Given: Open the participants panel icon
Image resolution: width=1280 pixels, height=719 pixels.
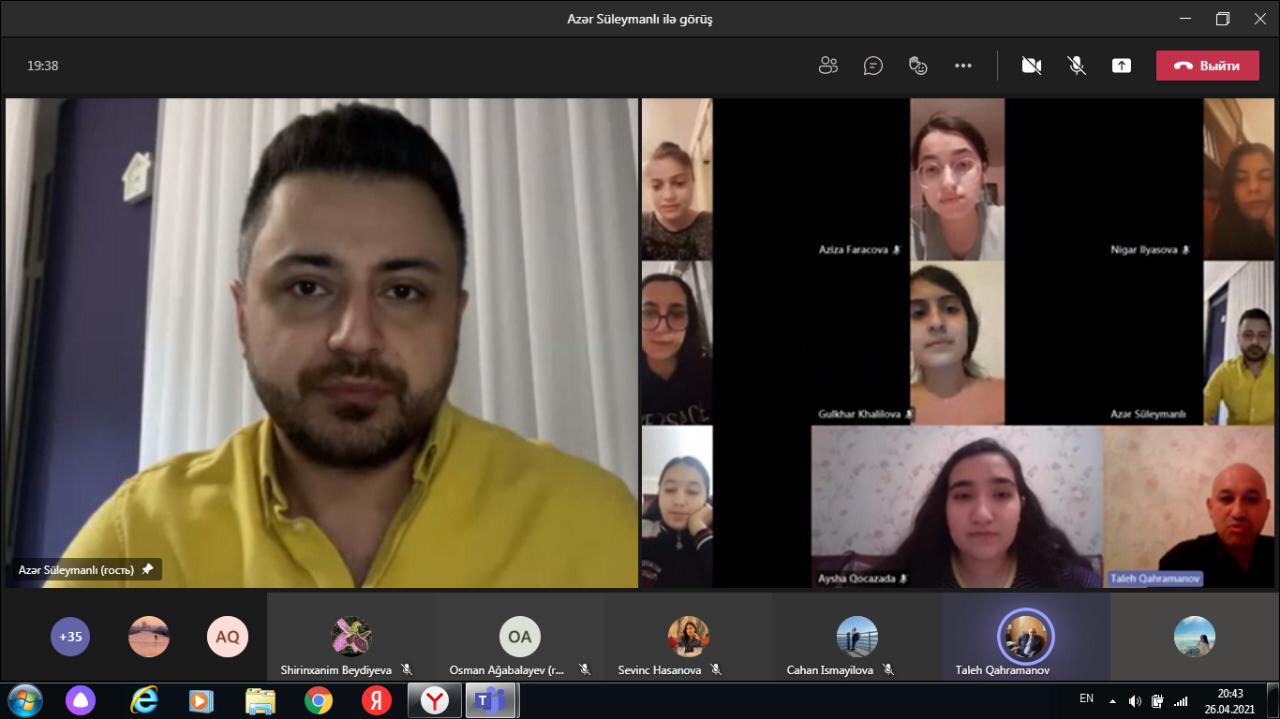Looking at the screenshot, I should pyautogui.click(x=828, y=66).
